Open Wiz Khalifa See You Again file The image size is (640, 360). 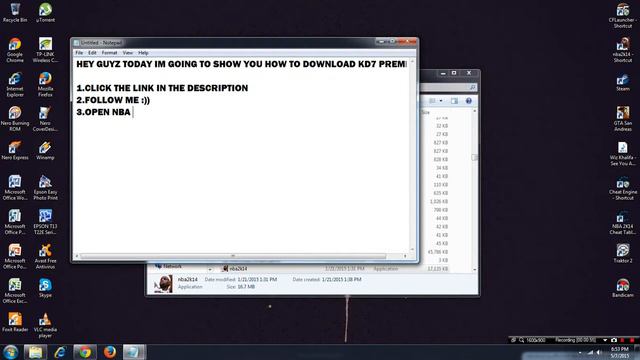(x=623, y=153)
